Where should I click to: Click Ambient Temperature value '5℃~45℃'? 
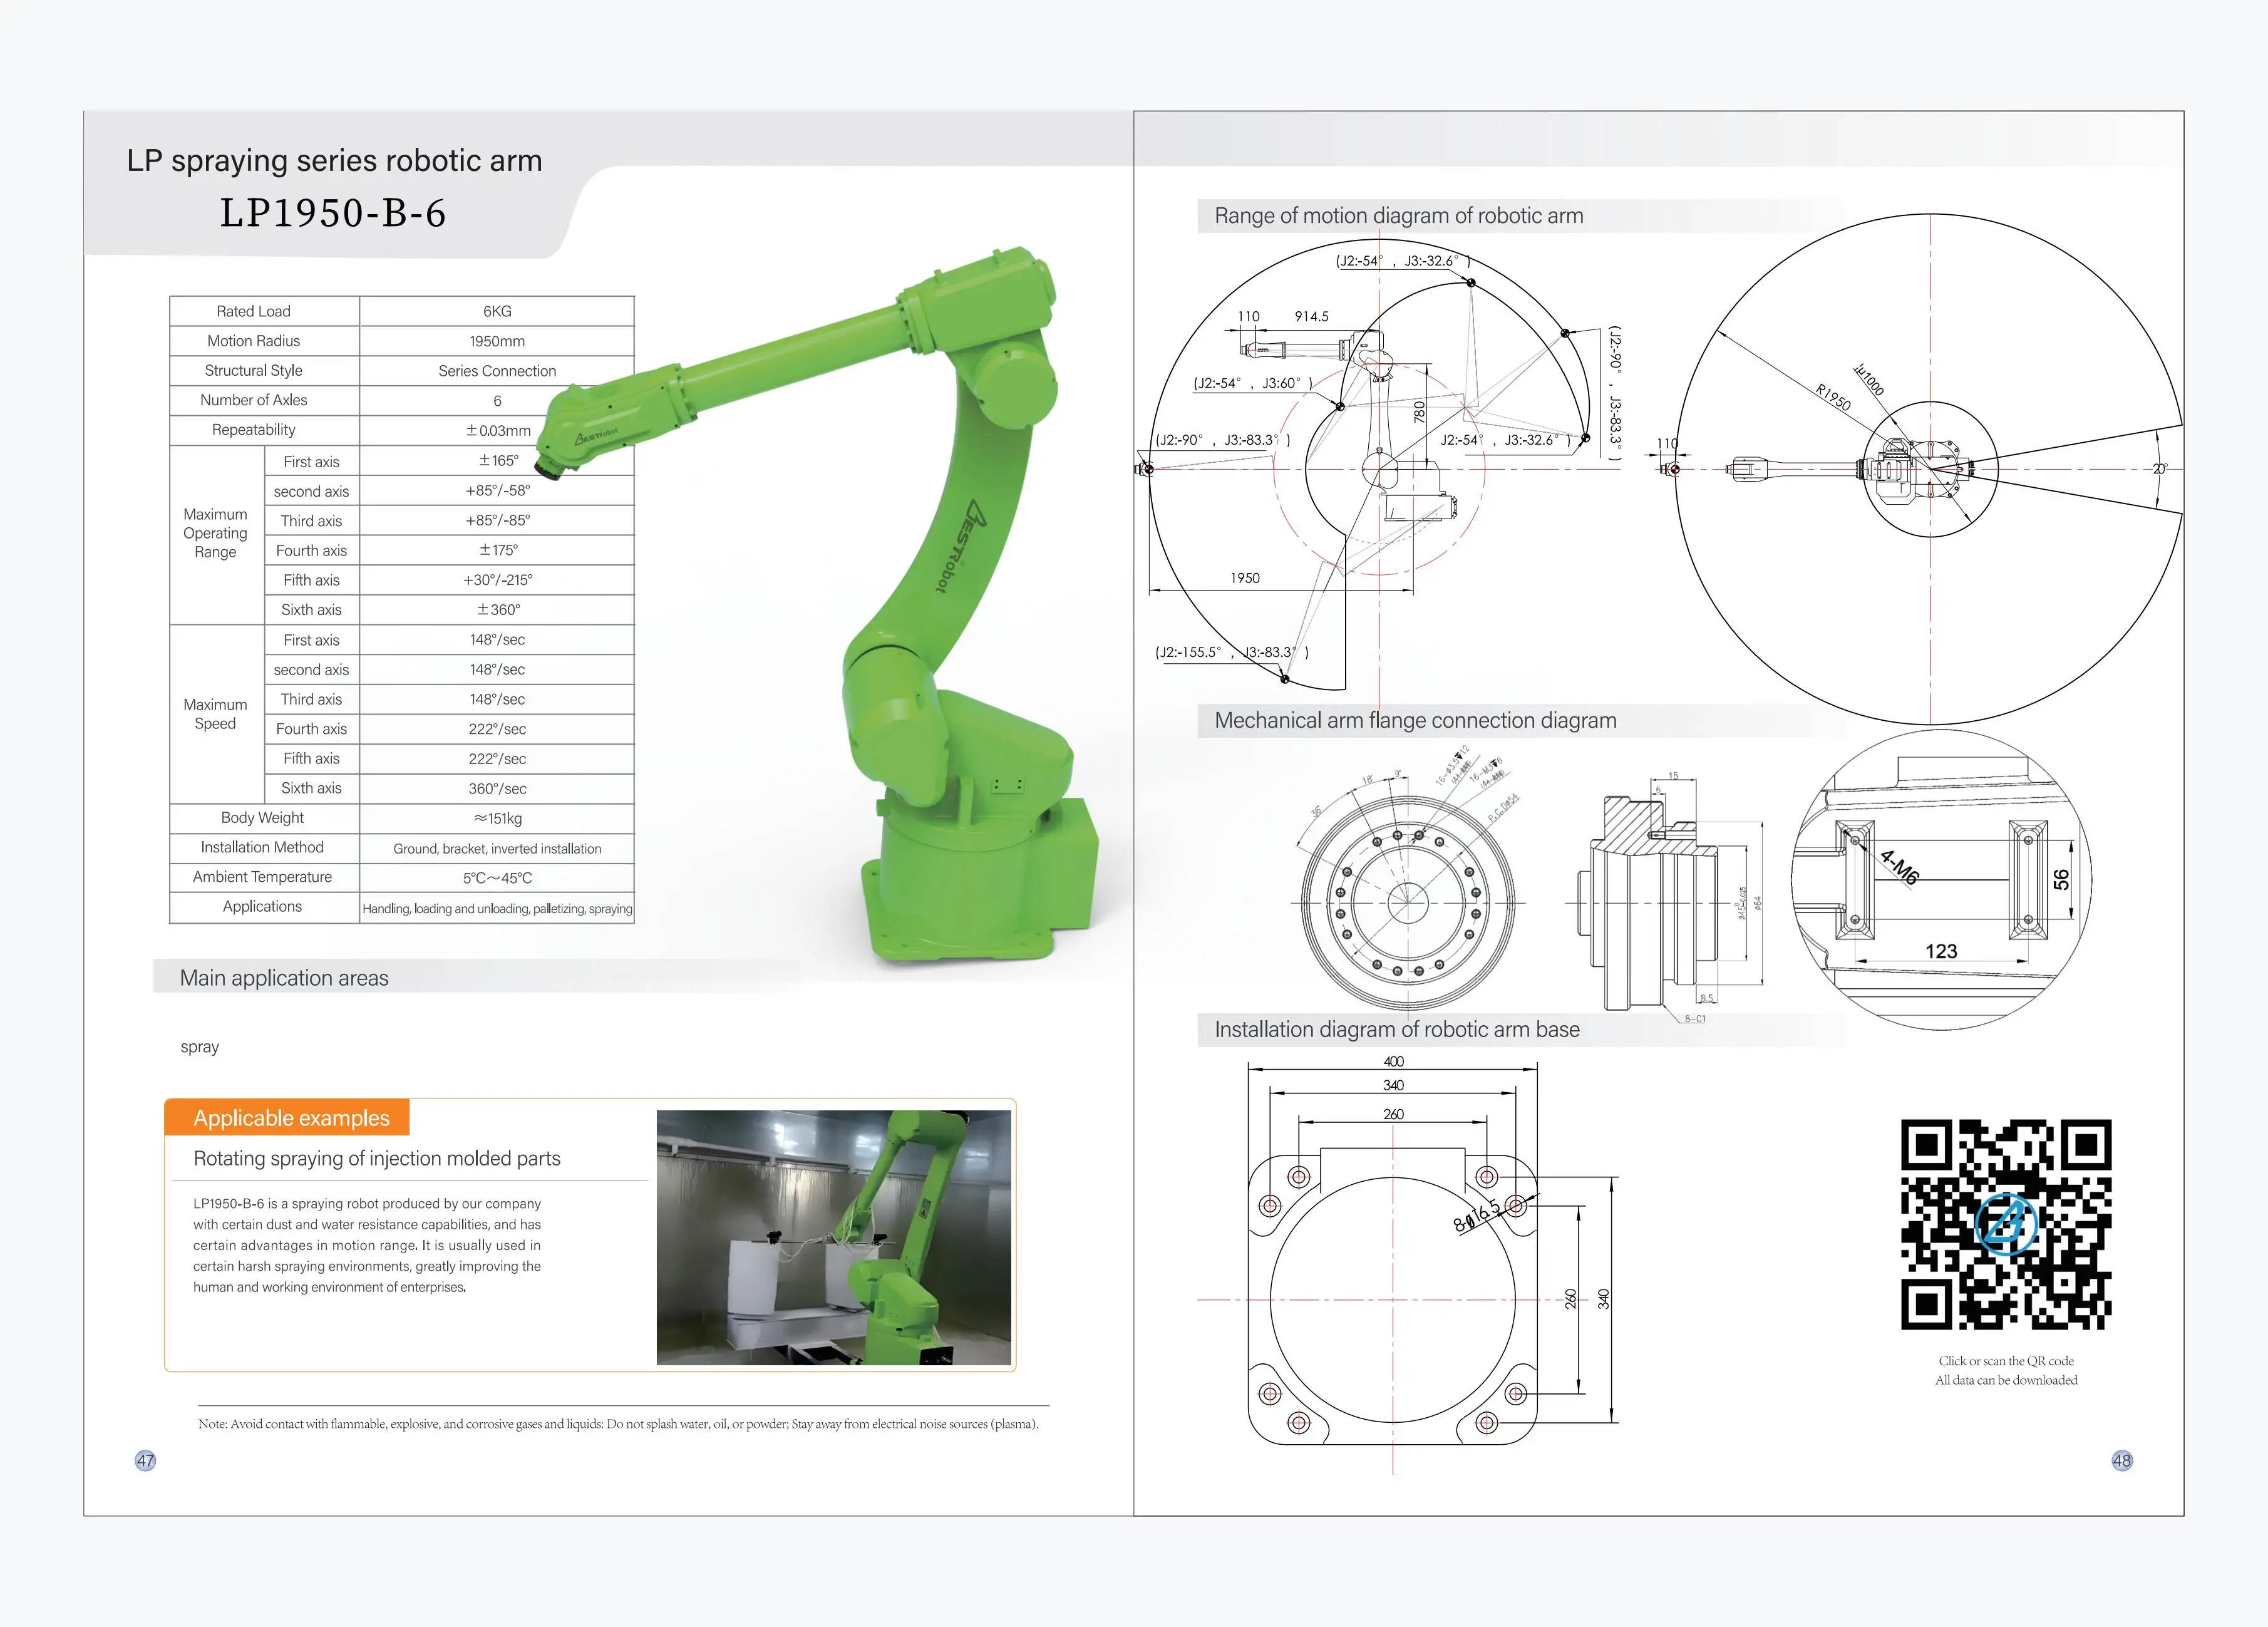(x=497, y=878)
